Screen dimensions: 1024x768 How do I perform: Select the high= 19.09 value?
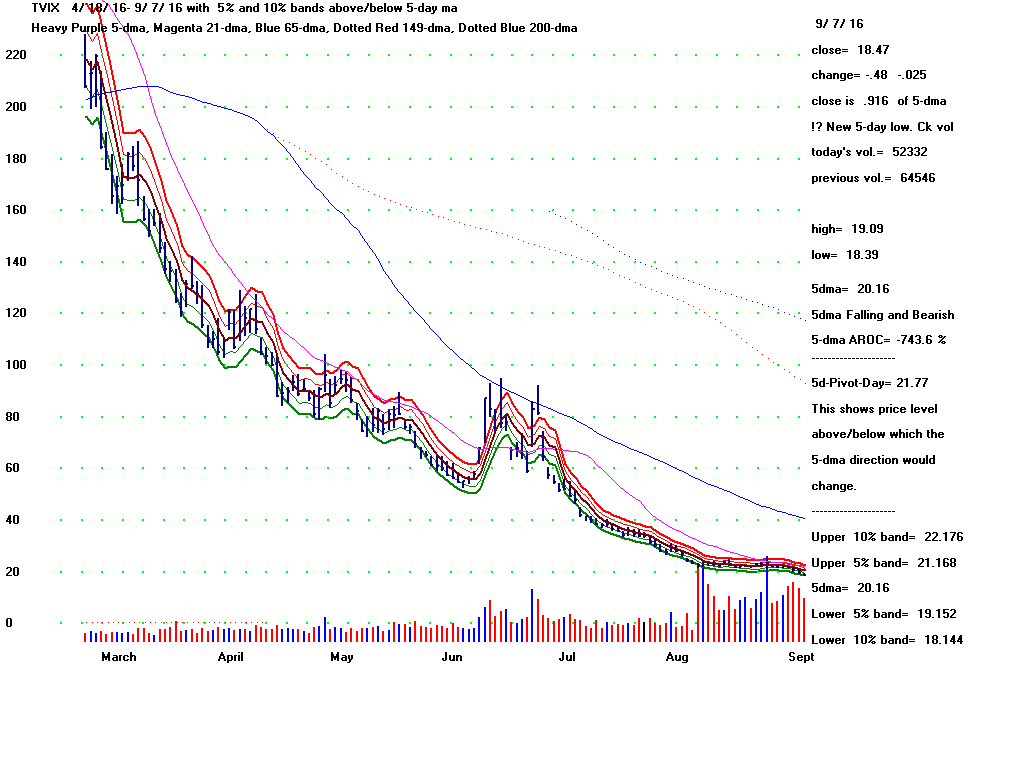pos(847,229)
